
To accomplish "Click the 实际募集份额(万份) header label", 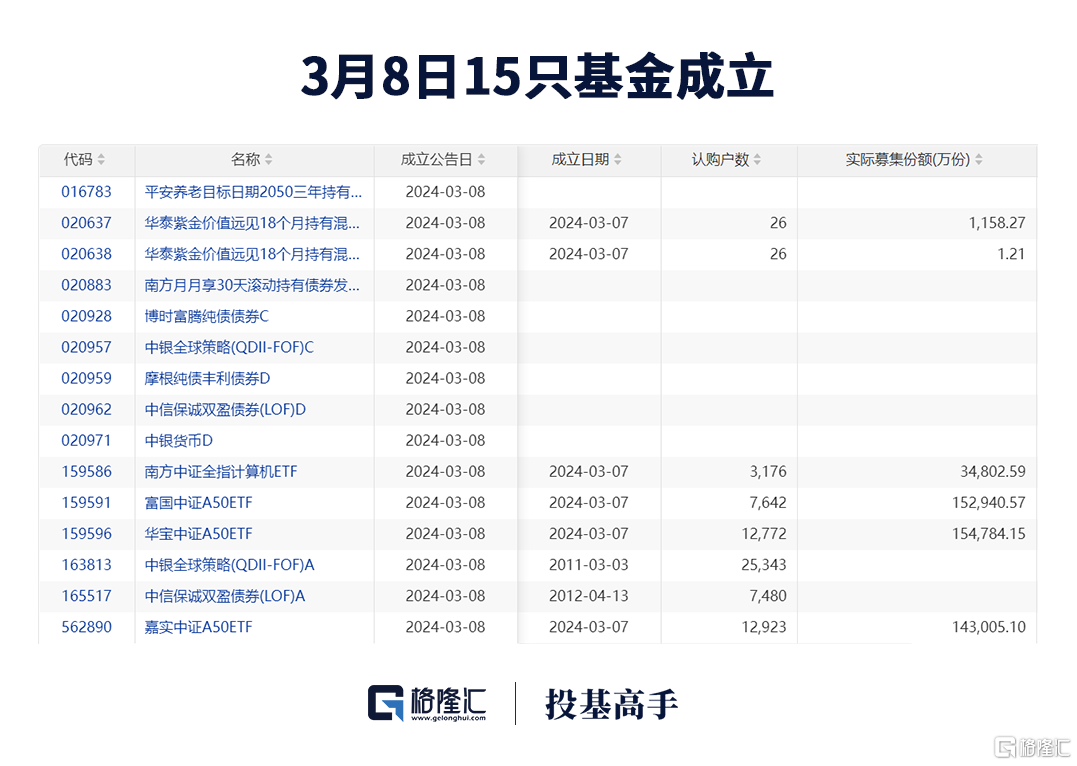I will (x=908, y=159).
